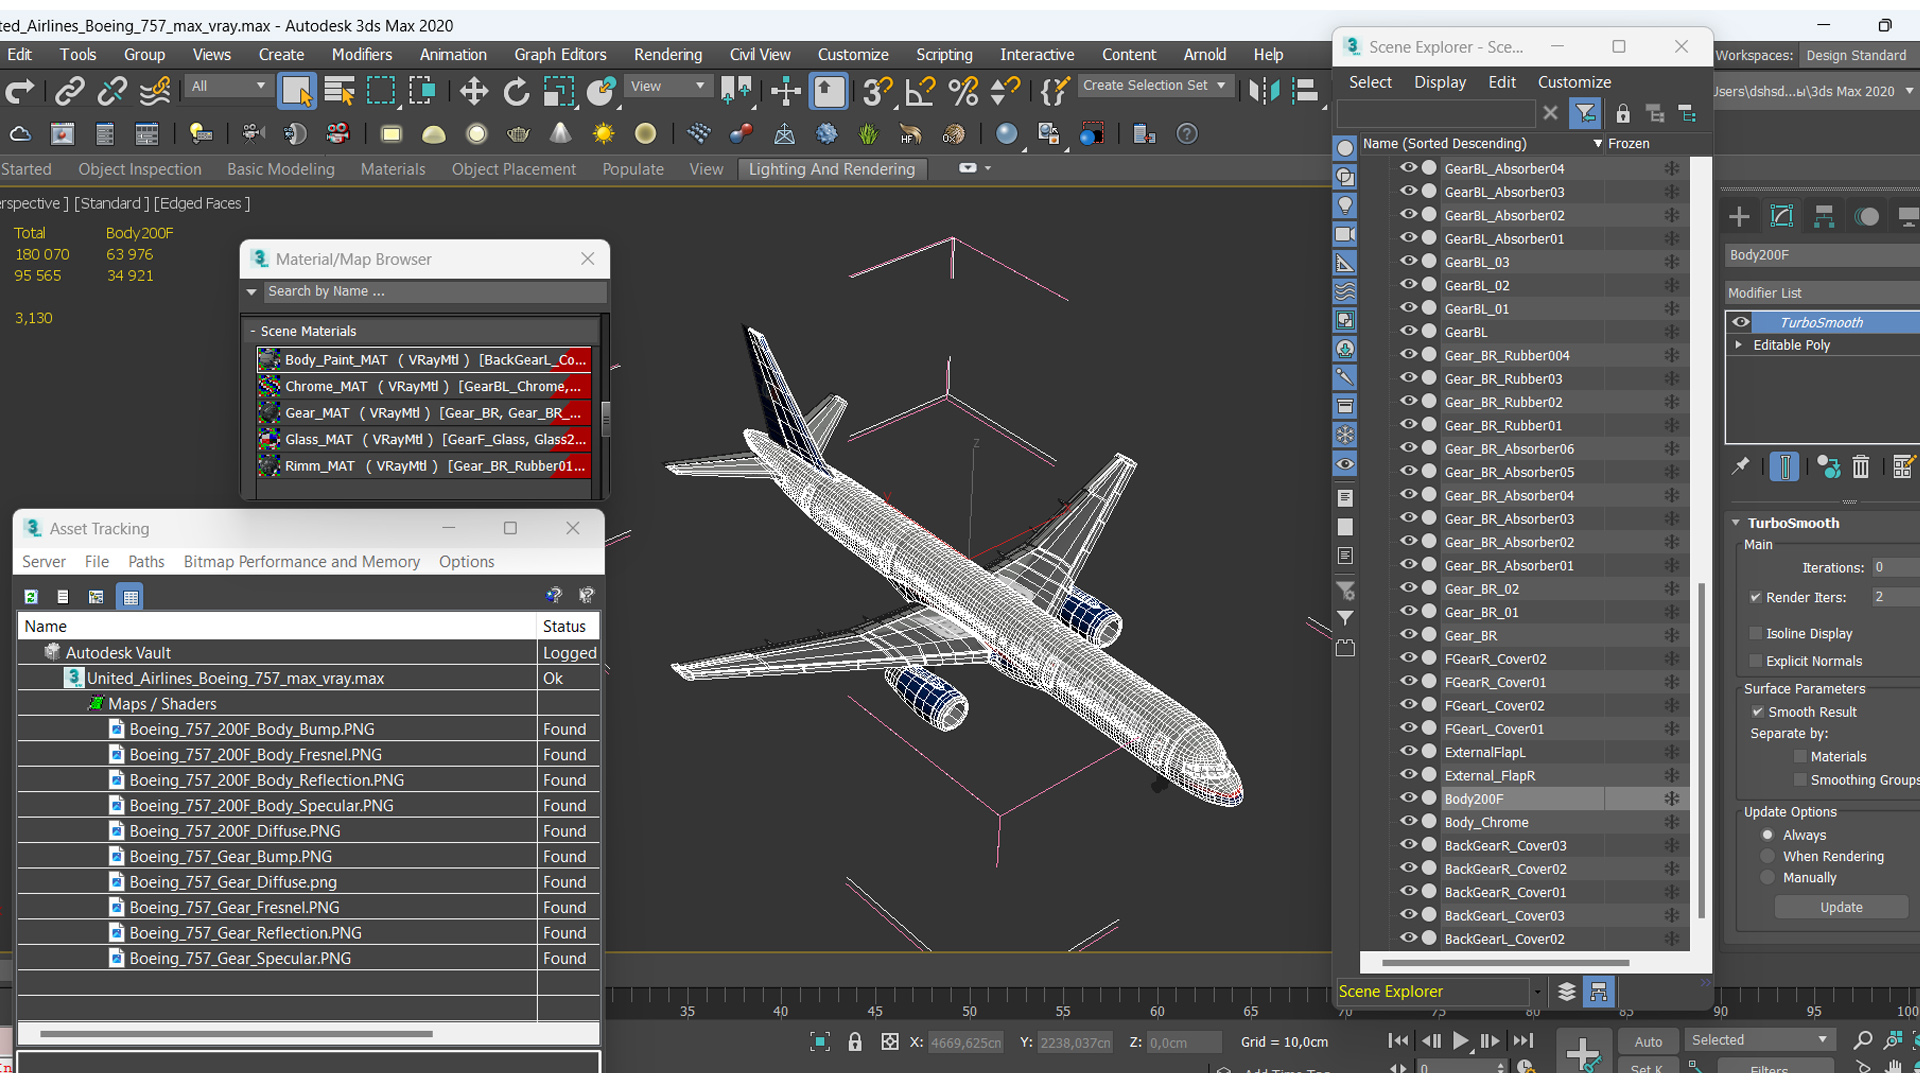Open Select by Name tool
This screenshot has width=1920, height=1080.
coord(339,91)
